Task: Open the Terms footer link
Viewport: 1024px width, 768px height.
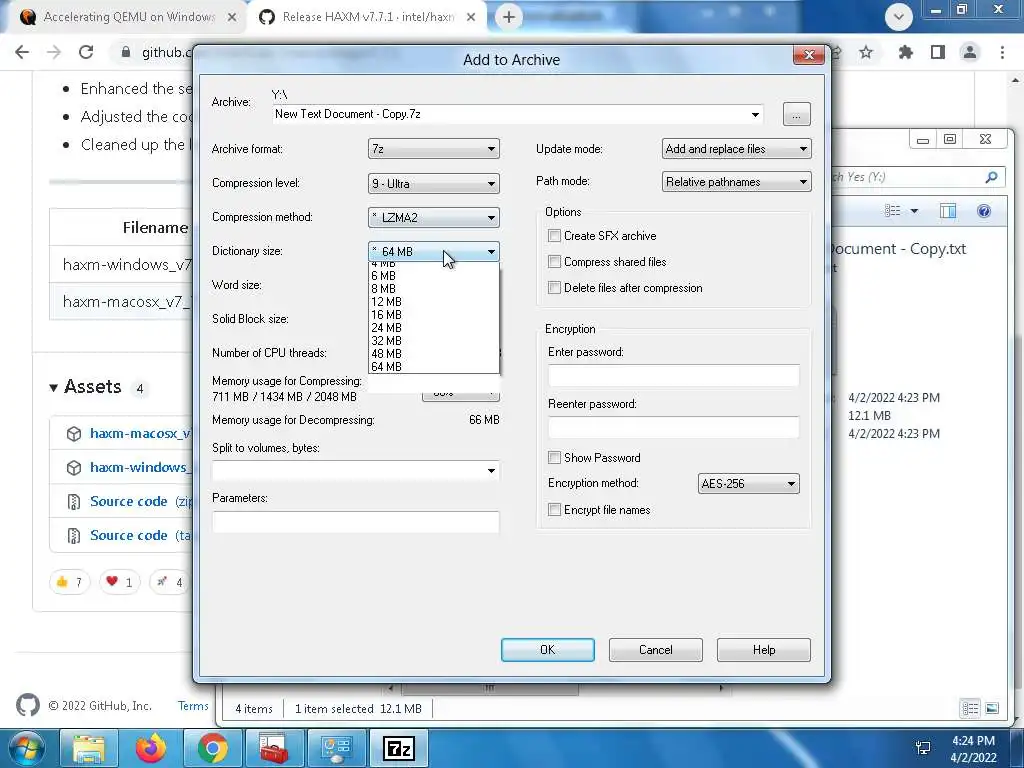Action: tap(193, 706)
